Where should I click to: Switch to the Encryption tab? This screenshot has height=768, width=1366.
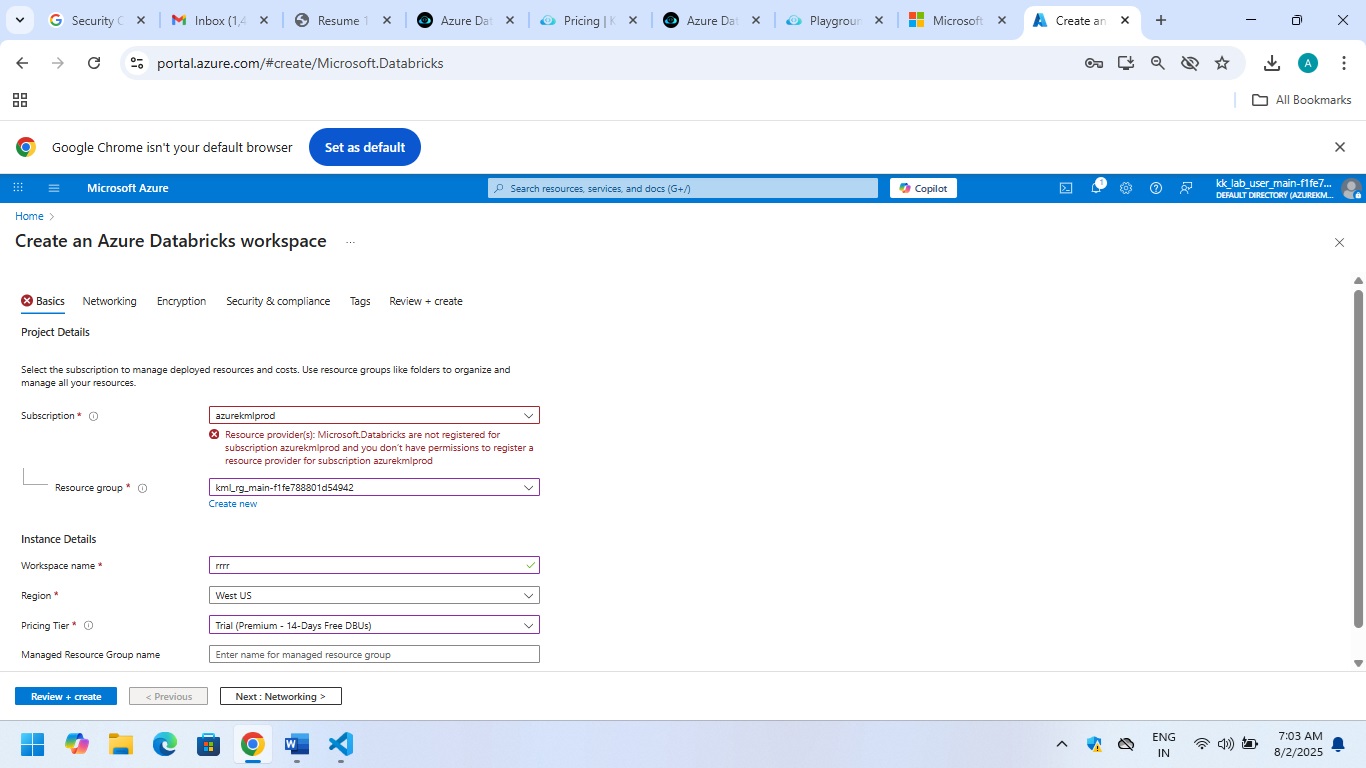[181, 301]
